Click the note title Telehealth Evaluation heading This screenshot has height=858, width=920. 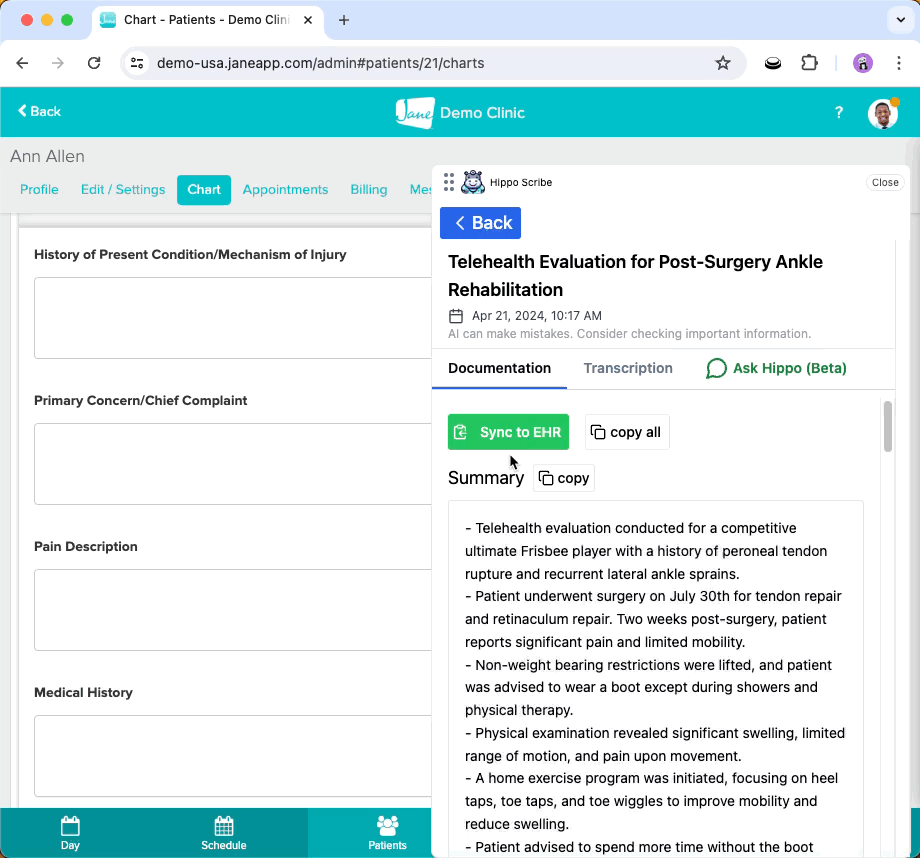pyautogui.click(x=635, y=276)
